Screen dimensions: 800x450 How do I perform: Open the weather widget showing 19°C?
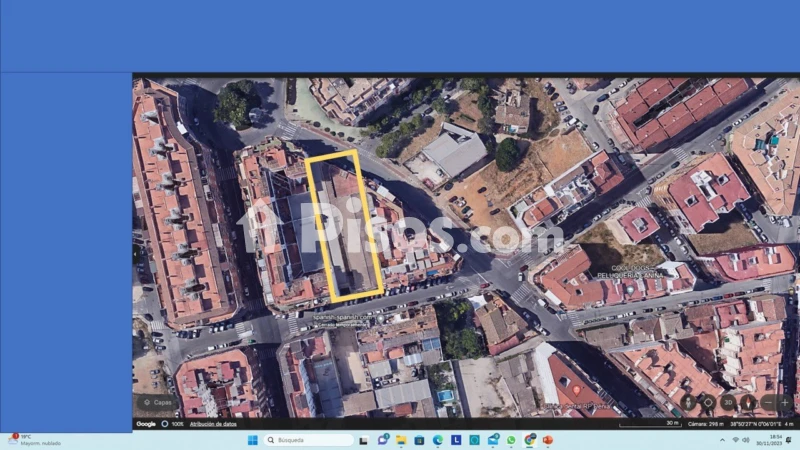coord(35,440)
